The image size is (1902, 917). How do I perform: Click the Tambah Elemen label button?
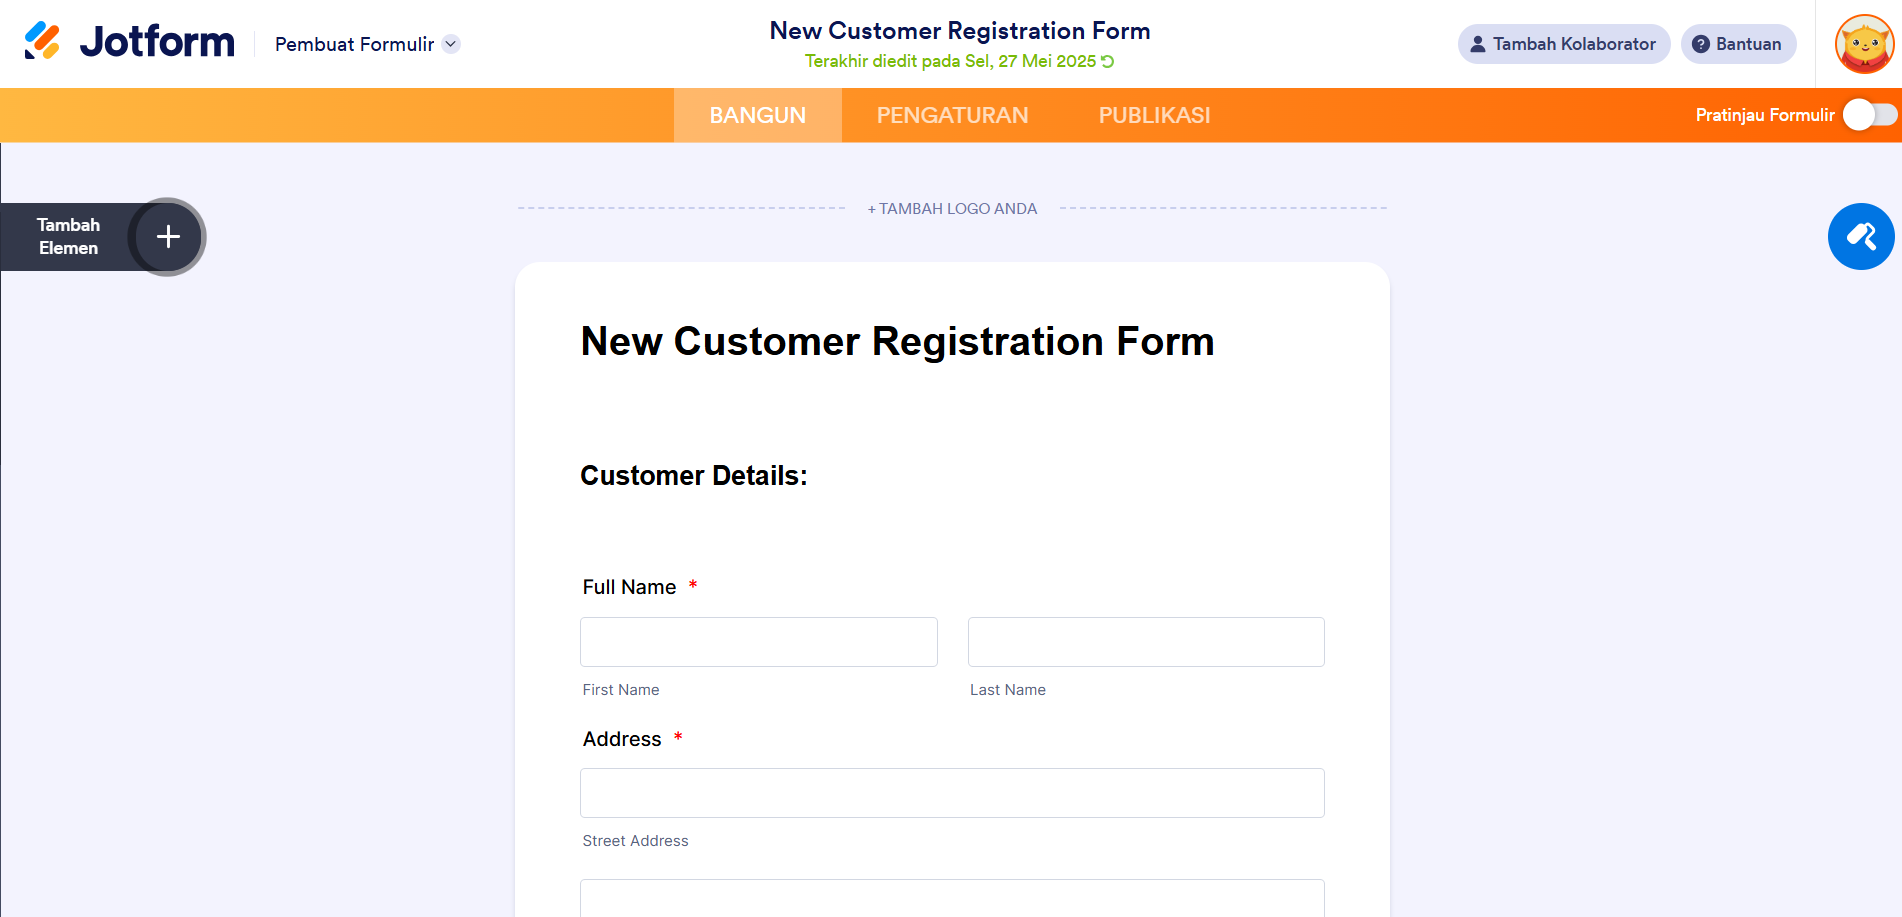(x=68, y=237)
